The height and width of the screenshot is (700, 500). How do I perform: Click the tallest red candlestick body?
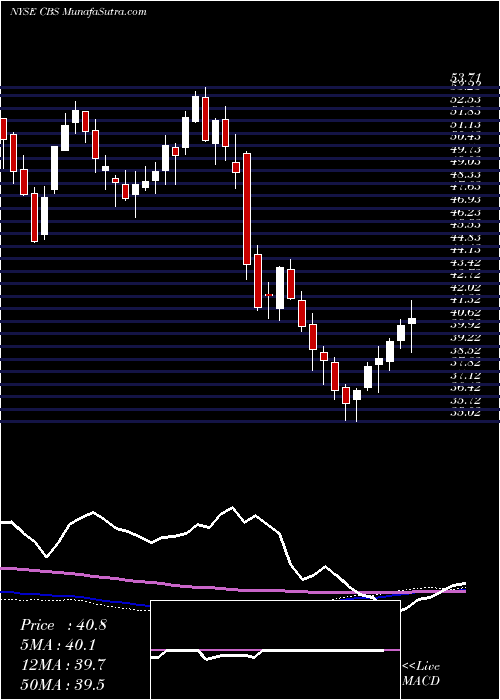[x=247, y=208]
